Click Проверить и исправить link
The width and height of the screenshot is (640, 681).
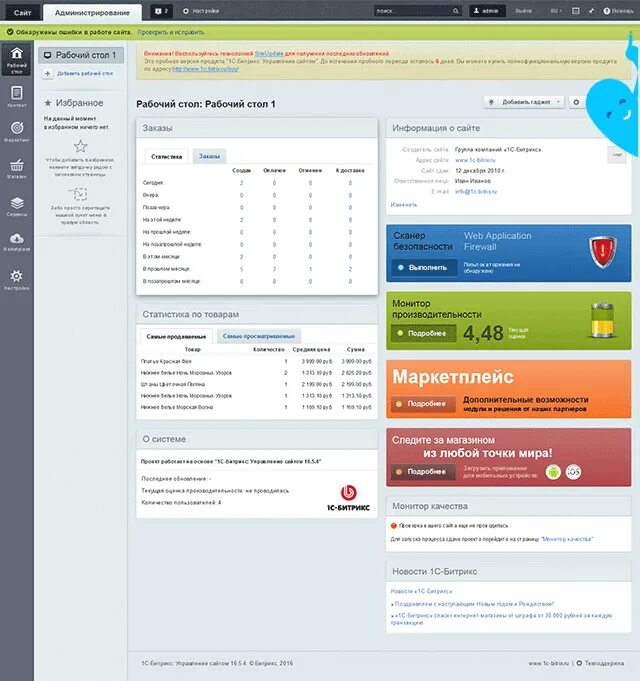click(171, 32)
